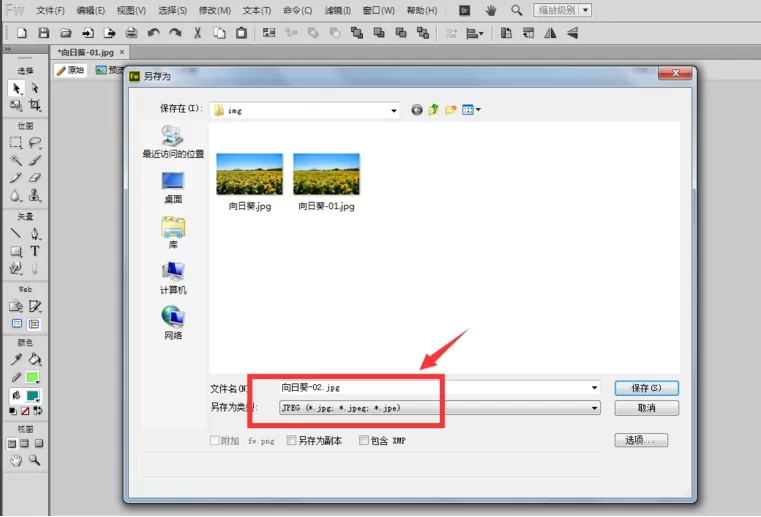Select the Zoom tool in toolbox
The image size is (761, 517).
[x=34, y=460]
